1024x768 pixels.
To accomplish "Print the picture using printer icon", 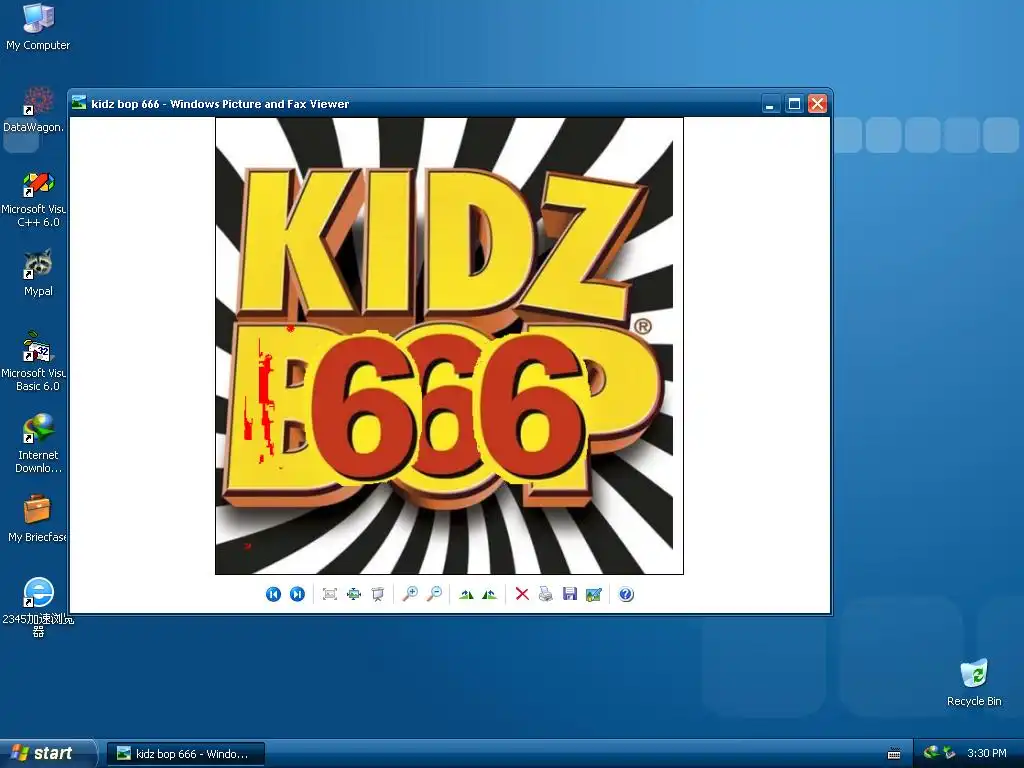I will [546, 594].
